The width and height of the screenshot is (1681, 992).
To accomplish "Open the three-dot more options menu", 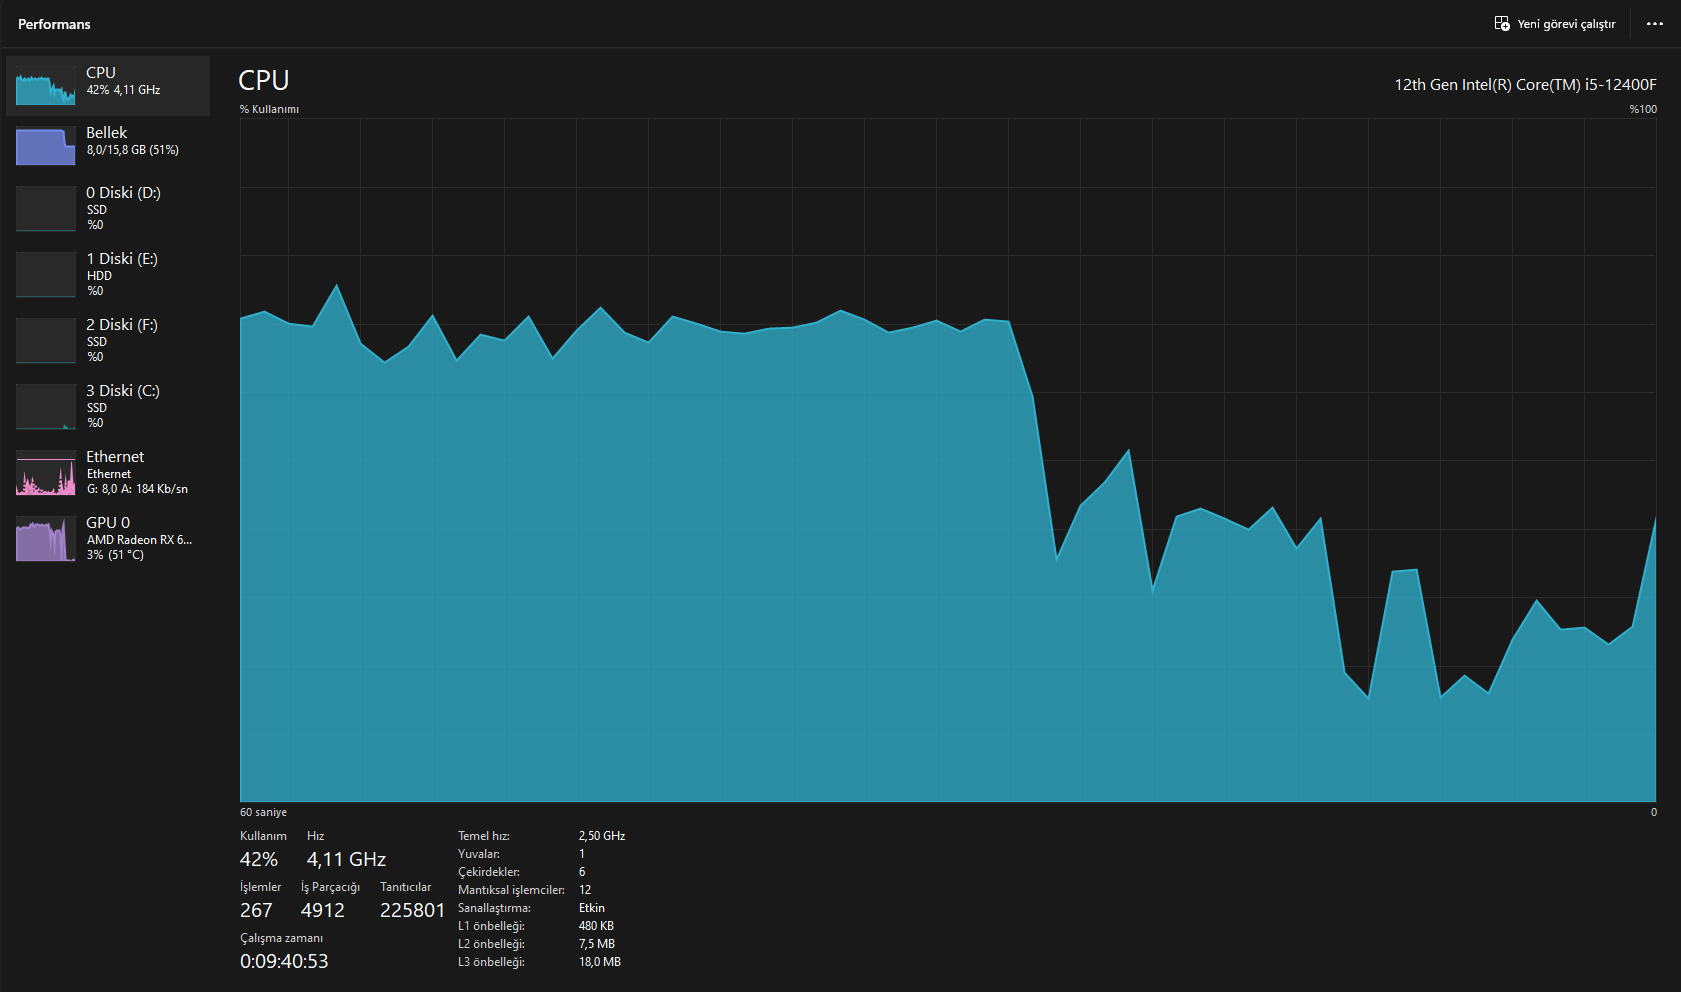I will (1655, 24).
